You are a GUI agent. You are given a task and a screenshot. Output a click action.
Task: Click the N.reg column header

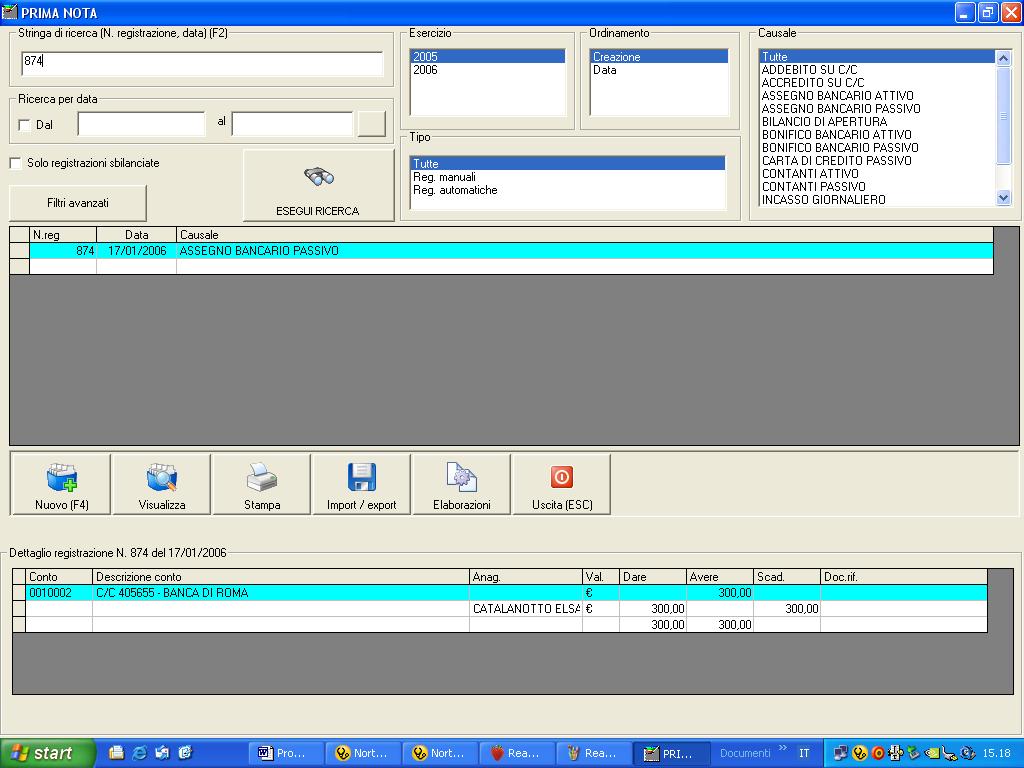pos(63,235)
